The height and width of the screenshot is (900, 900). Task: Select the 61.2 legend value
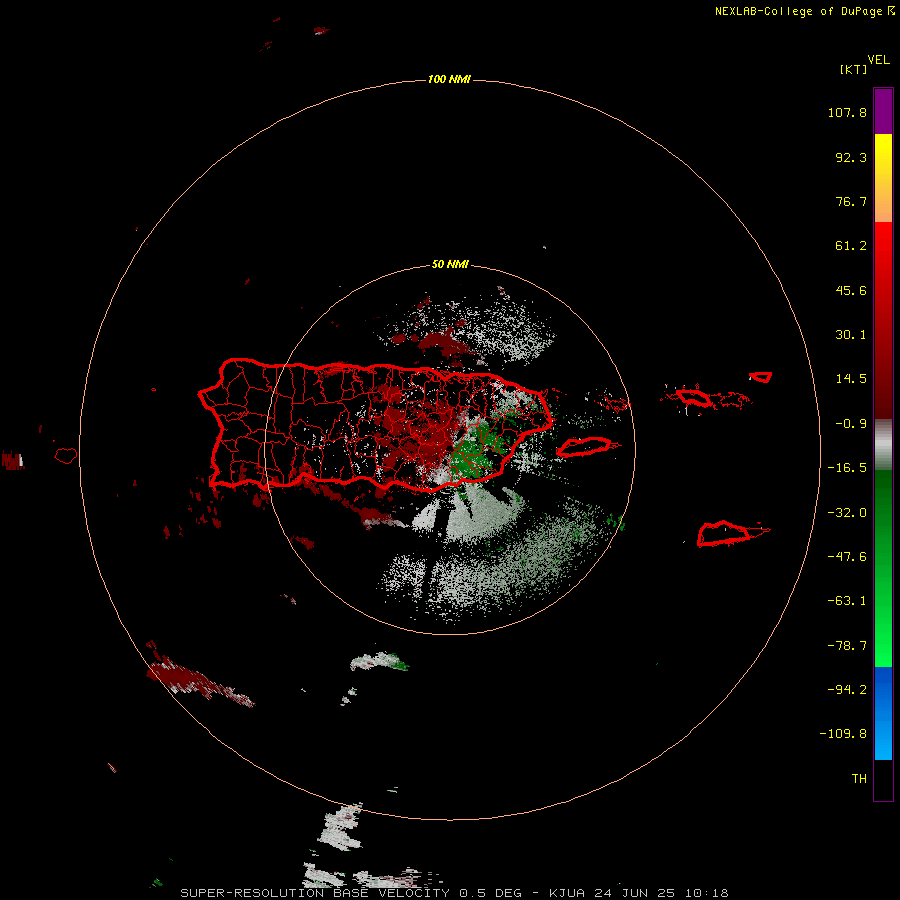pyautogui.click(x=851, y=246)
